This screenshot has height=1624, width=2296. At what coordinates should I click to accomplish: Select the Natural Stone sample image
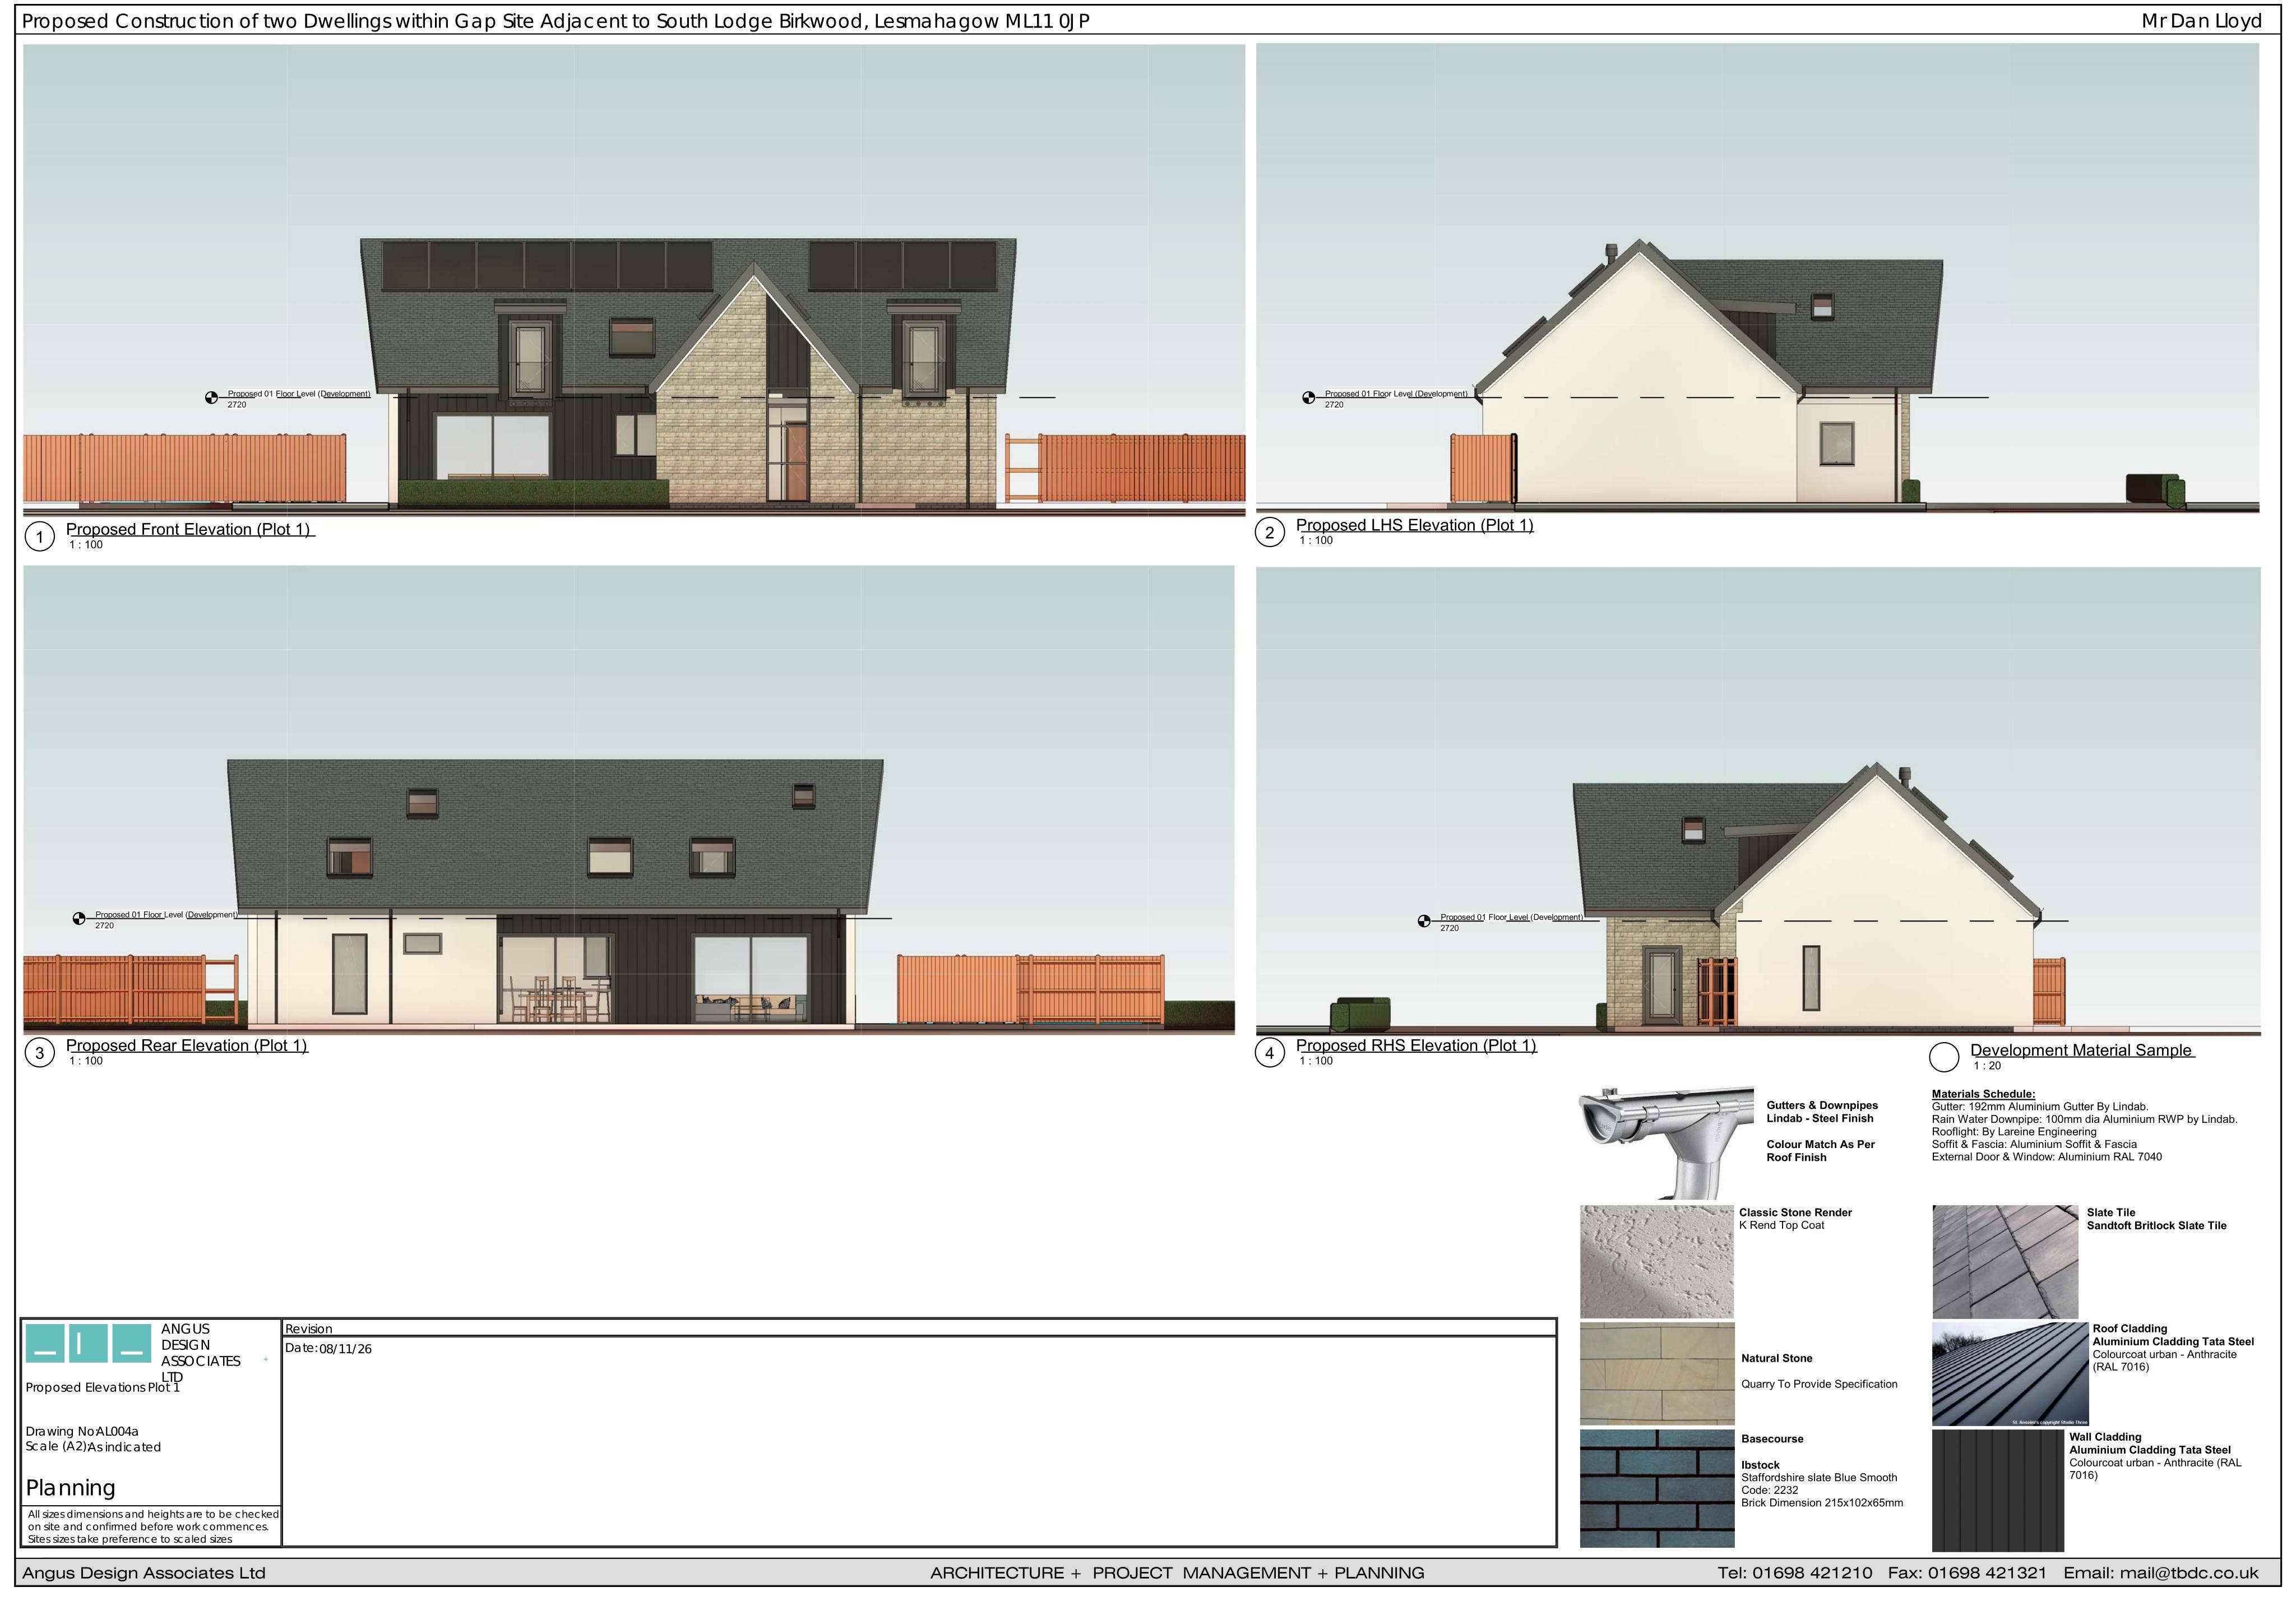pos(1657,1374)
